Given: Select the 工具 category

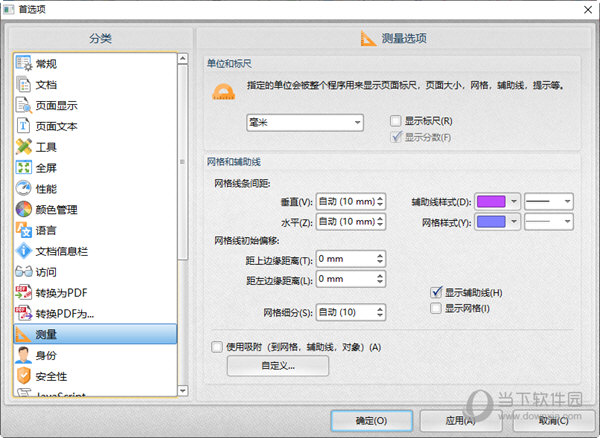Looking at the screenshot, I should click(x=95, y=147).
